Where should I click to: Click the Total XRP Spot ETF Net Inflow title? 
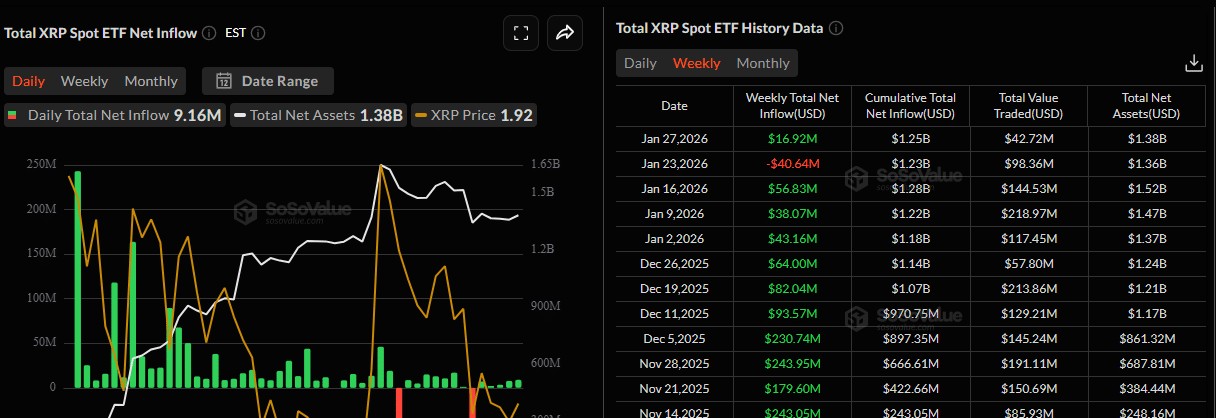(x=100, y=33)
